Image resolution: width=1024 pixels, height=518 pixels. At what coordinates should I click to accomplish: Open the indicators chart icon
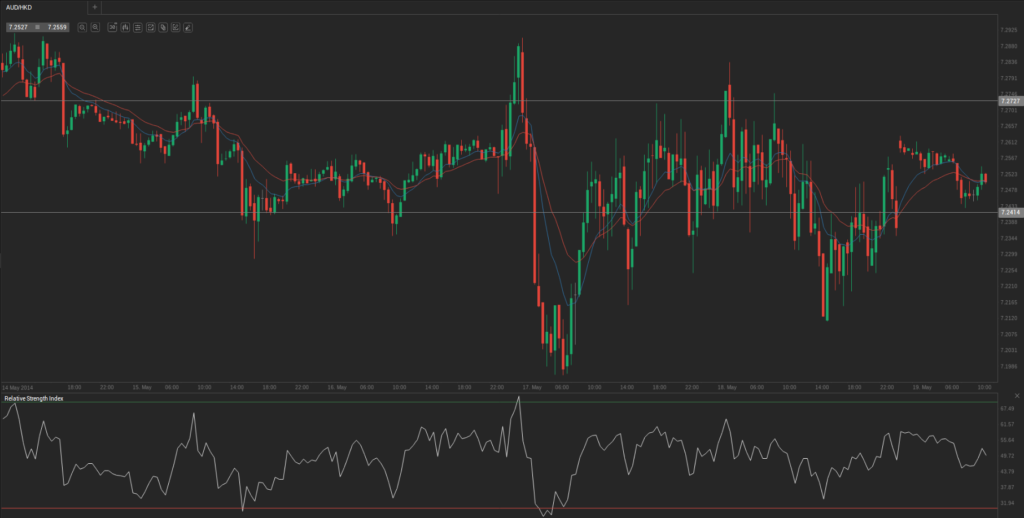[176, 27]
